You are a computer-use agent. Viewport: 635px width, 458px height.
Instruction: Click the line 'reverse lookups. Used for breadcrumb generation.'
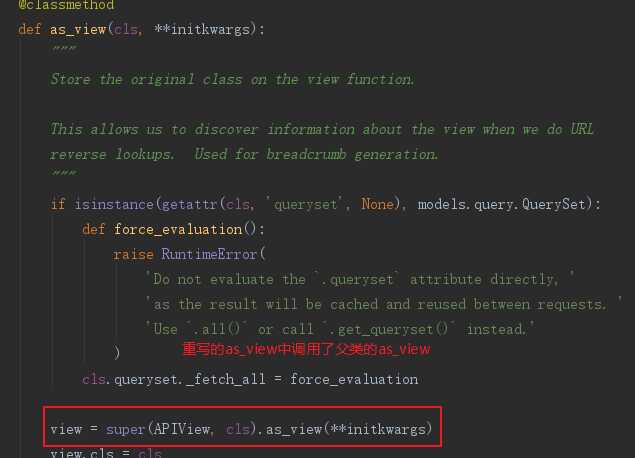[244, 154]
